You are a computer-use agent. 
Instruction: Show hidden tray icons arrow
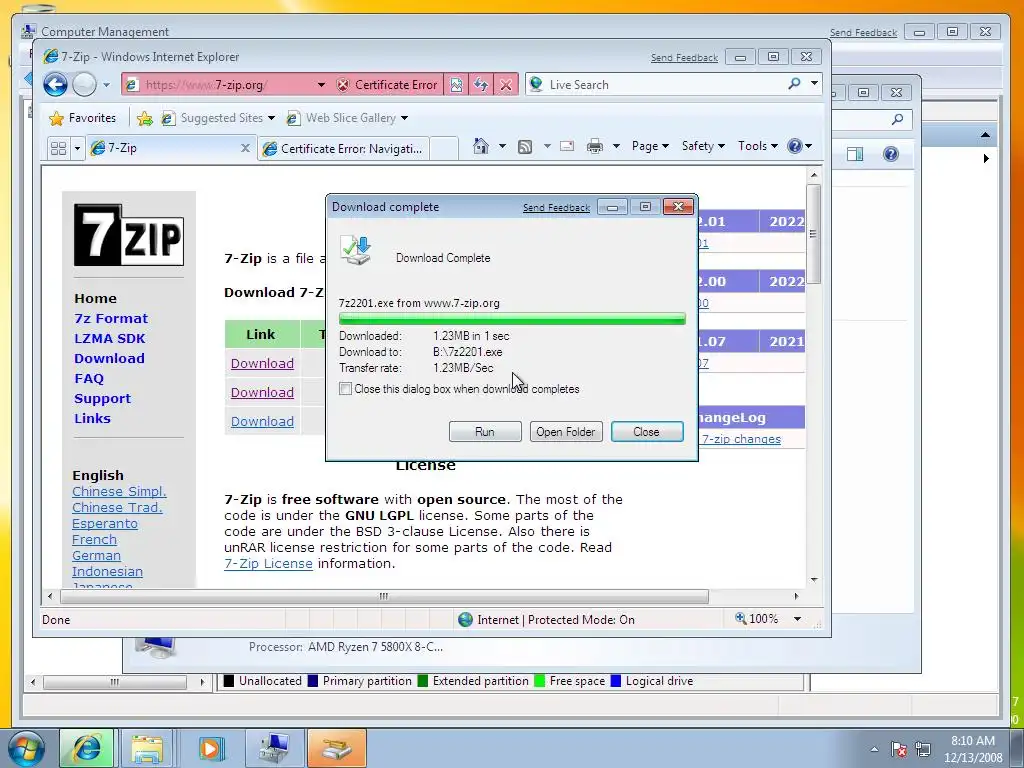point(874,749)
